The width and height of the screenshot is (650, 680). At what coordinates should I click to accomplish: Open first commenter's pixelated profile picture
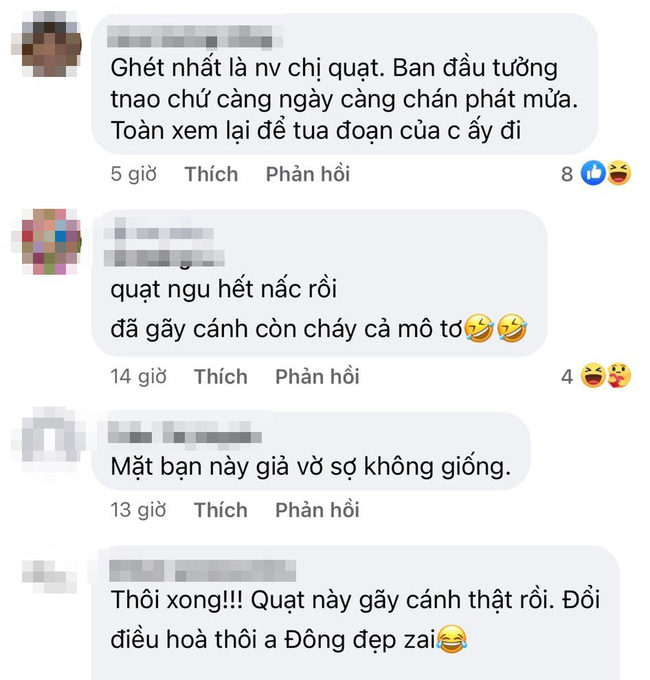tap(46, 44)
